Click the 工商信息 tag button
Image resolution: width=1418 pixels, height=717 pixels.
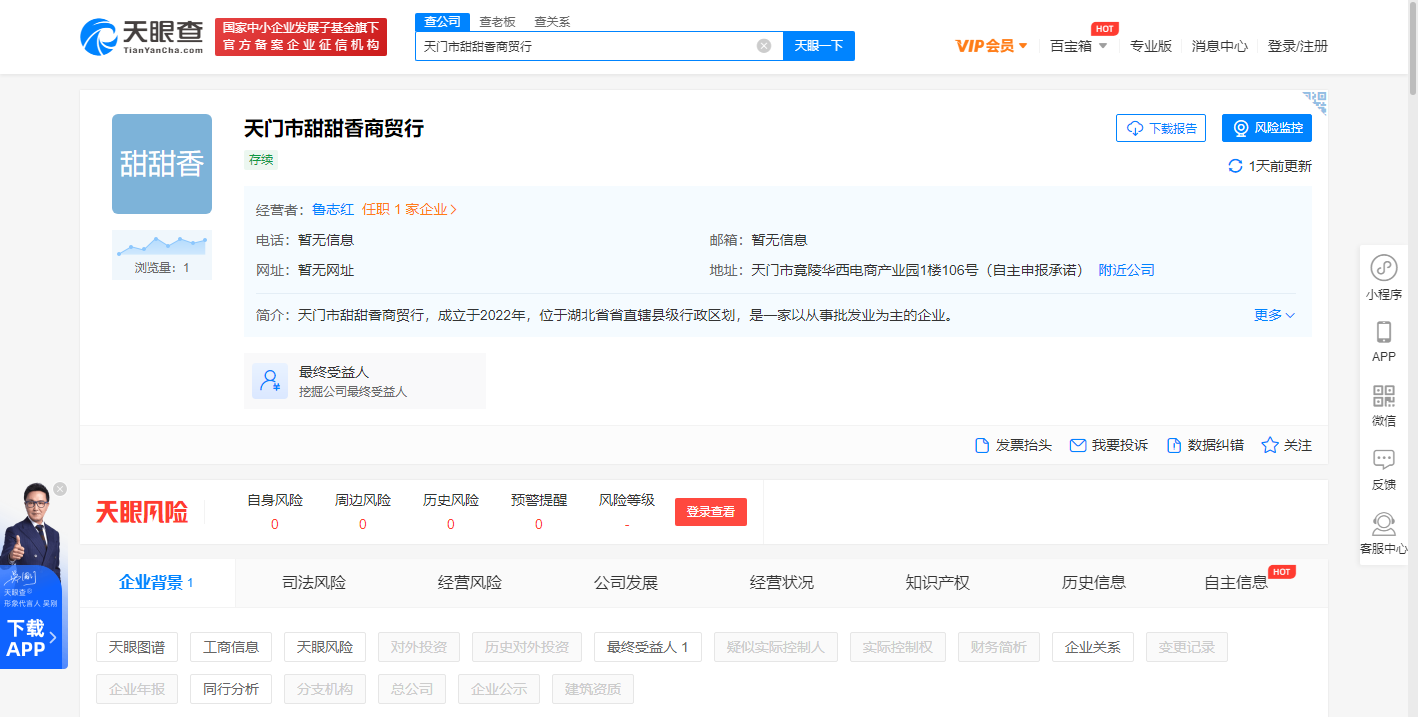click(x=231, y=647)
